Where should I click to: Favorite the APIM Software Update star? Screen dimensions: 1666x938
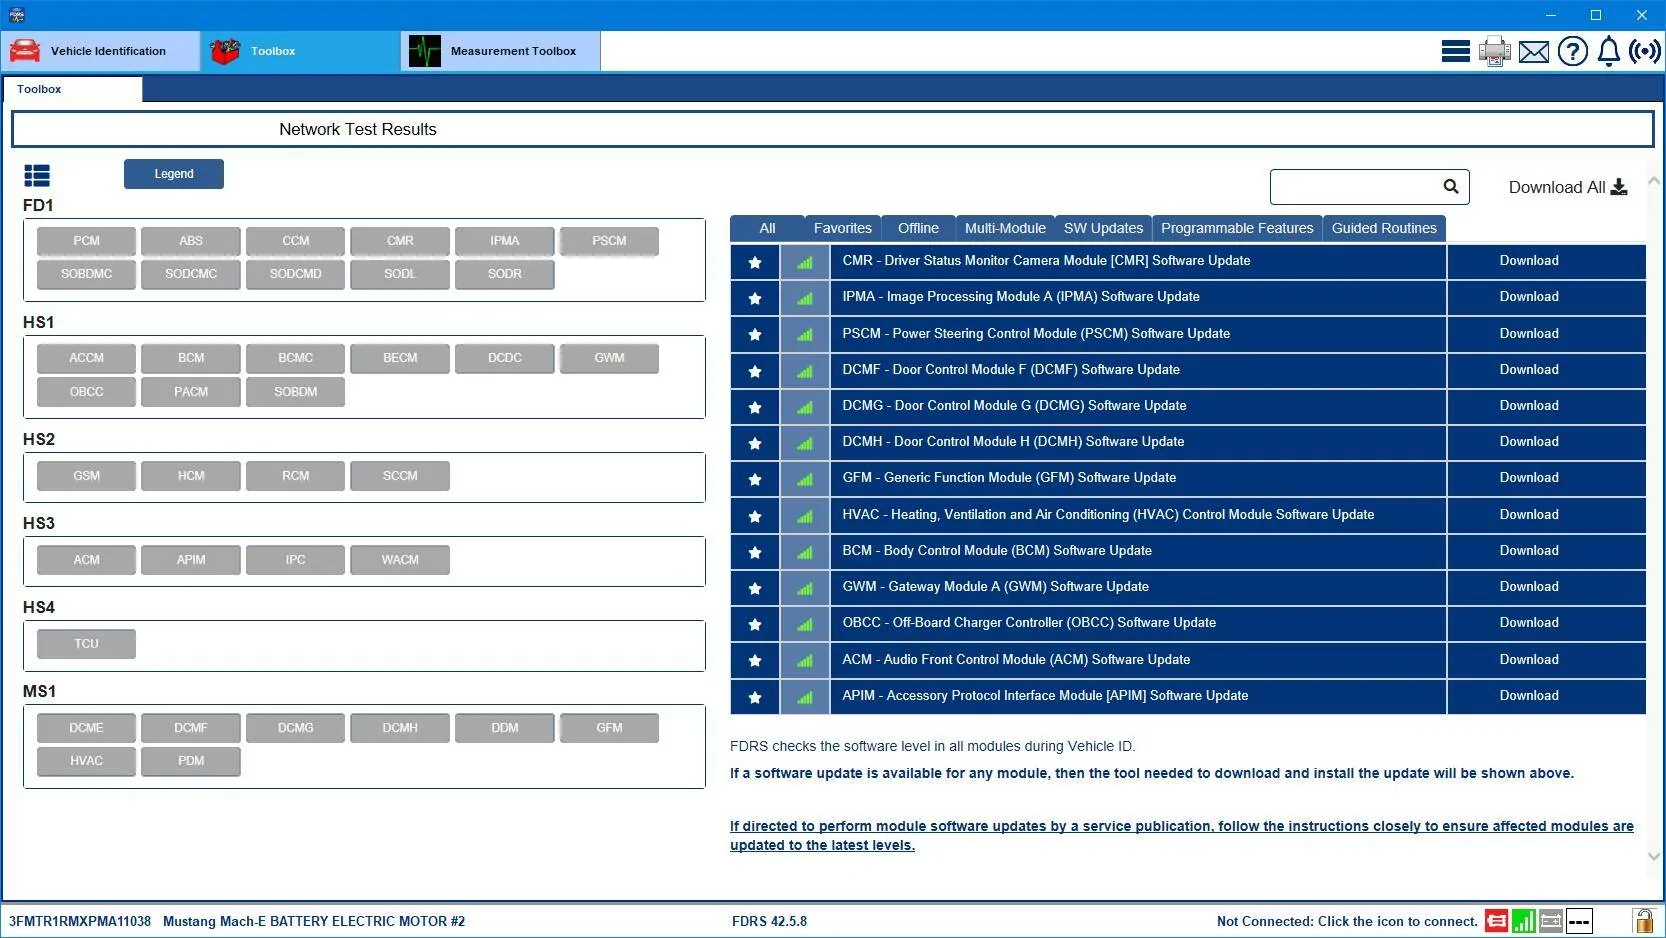point(755,697)
